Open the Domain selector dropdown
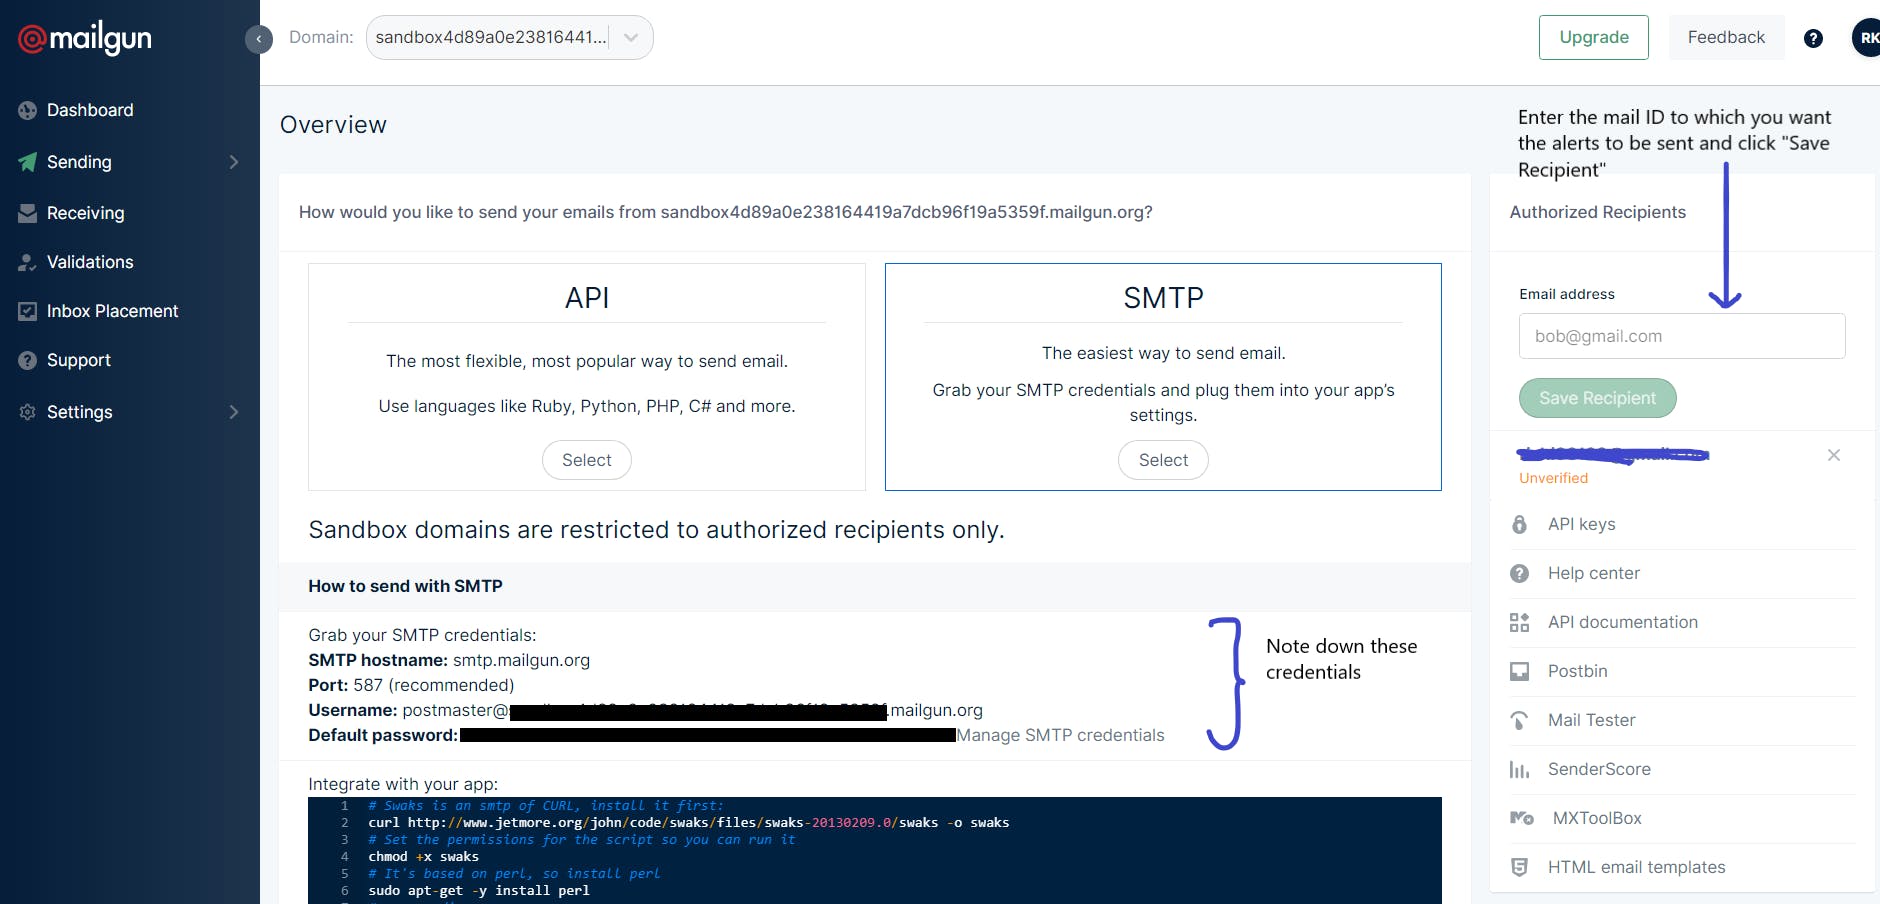Viewport: 1880px width, 904px height. click(509, 38)
